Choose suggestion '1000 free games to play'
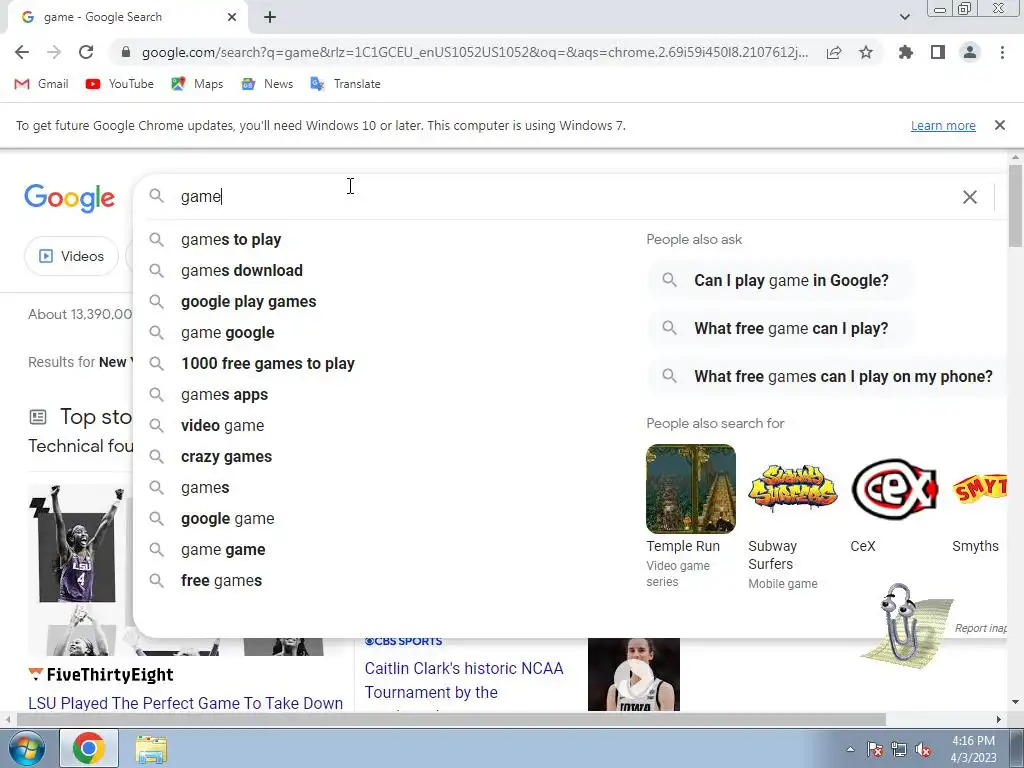1024x768 pixels. tap(268, 364)
